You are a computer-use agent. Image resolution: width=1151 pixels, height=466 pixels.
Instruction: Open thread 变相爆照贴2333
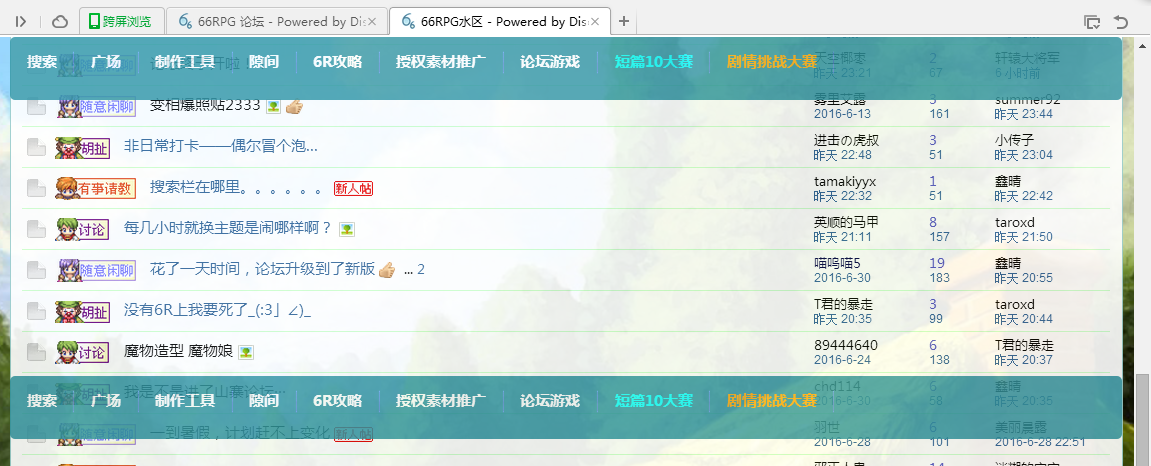(205, 106)
